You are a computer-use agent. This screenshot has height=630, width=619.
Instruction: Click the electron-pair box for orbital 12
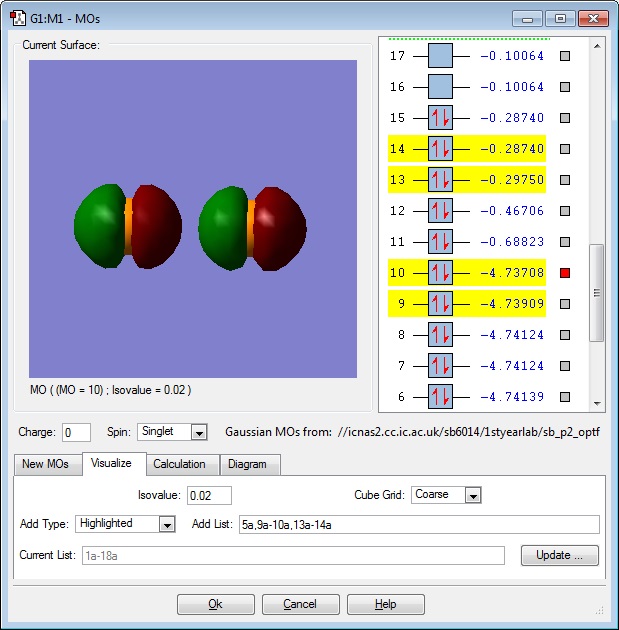coord(440,211)
